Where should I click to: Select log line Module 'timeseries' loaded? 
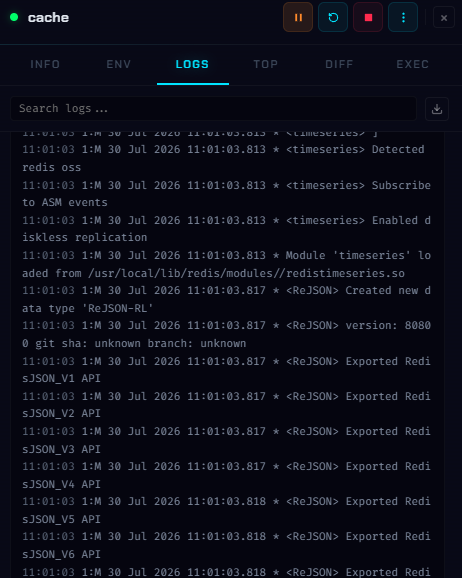(226, 264)
